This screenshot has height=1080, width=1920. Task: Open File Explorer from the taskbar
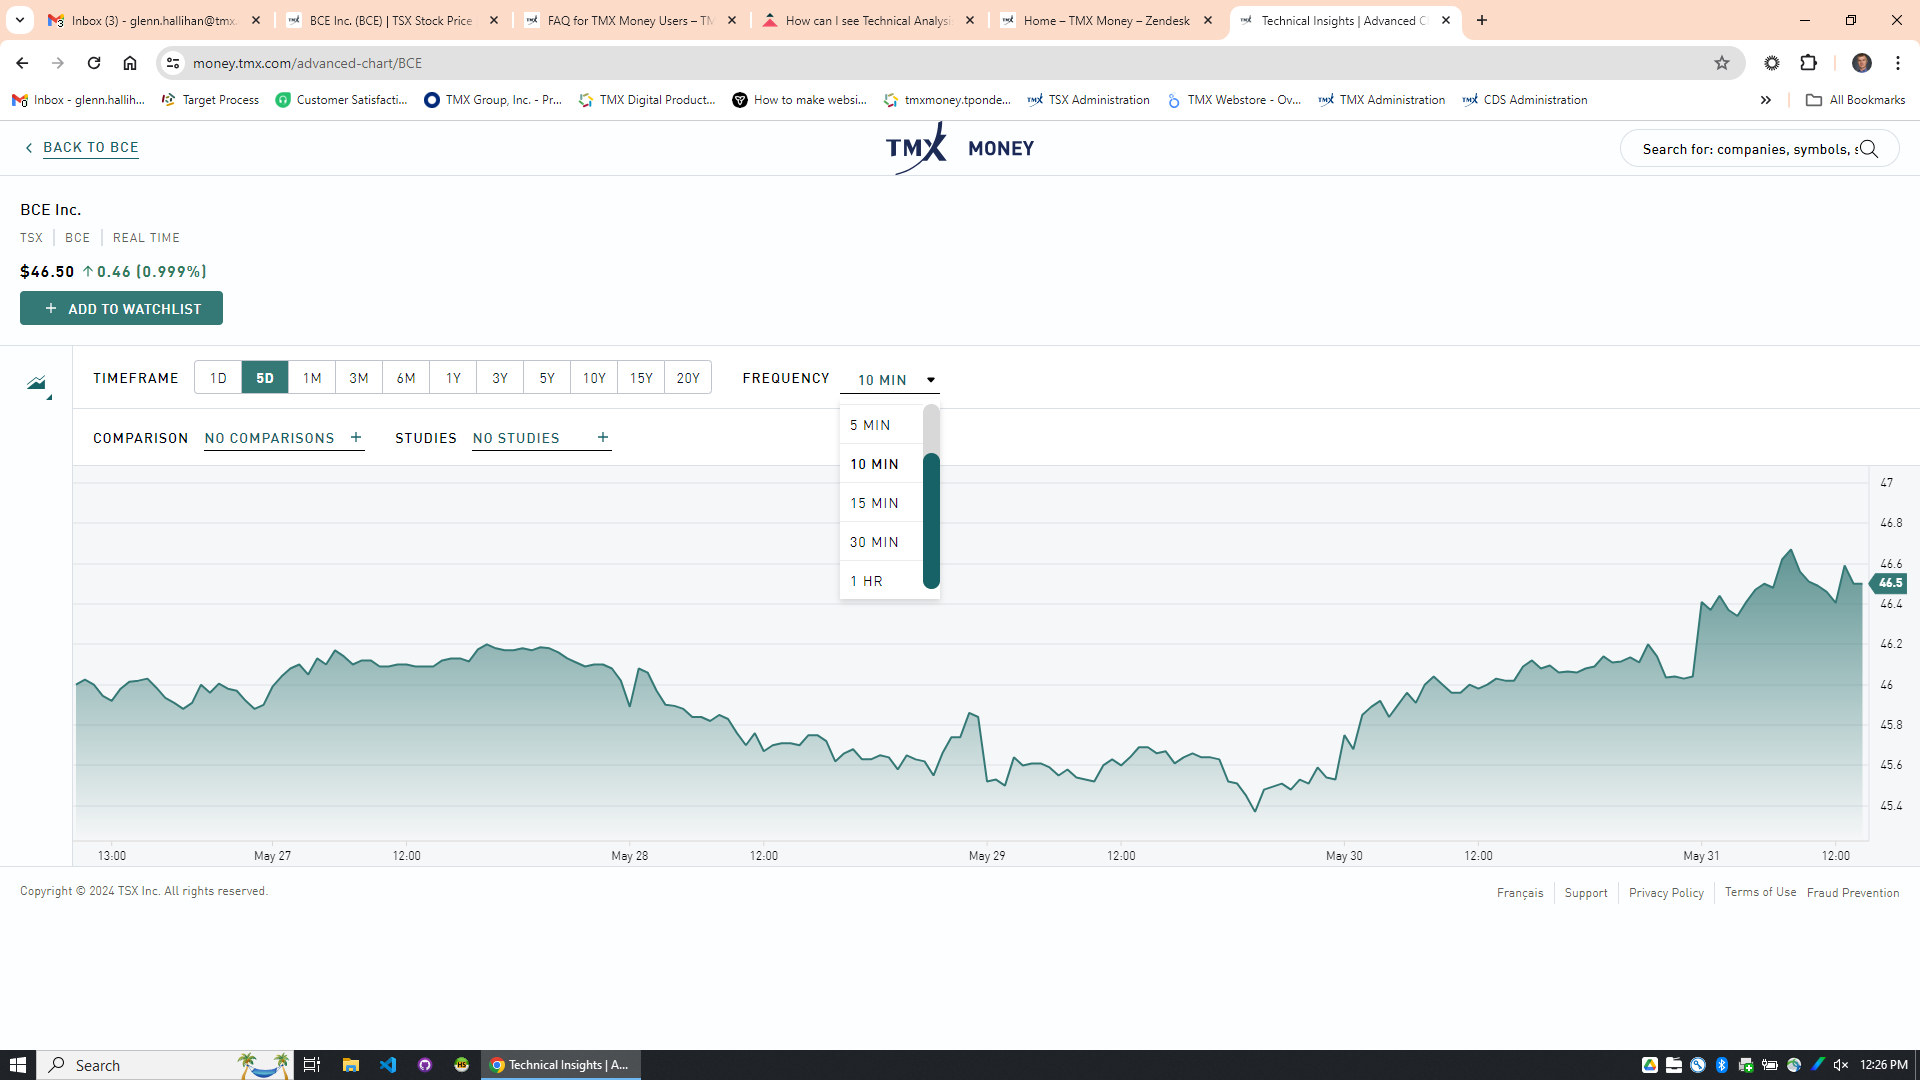pos(350,1065)
